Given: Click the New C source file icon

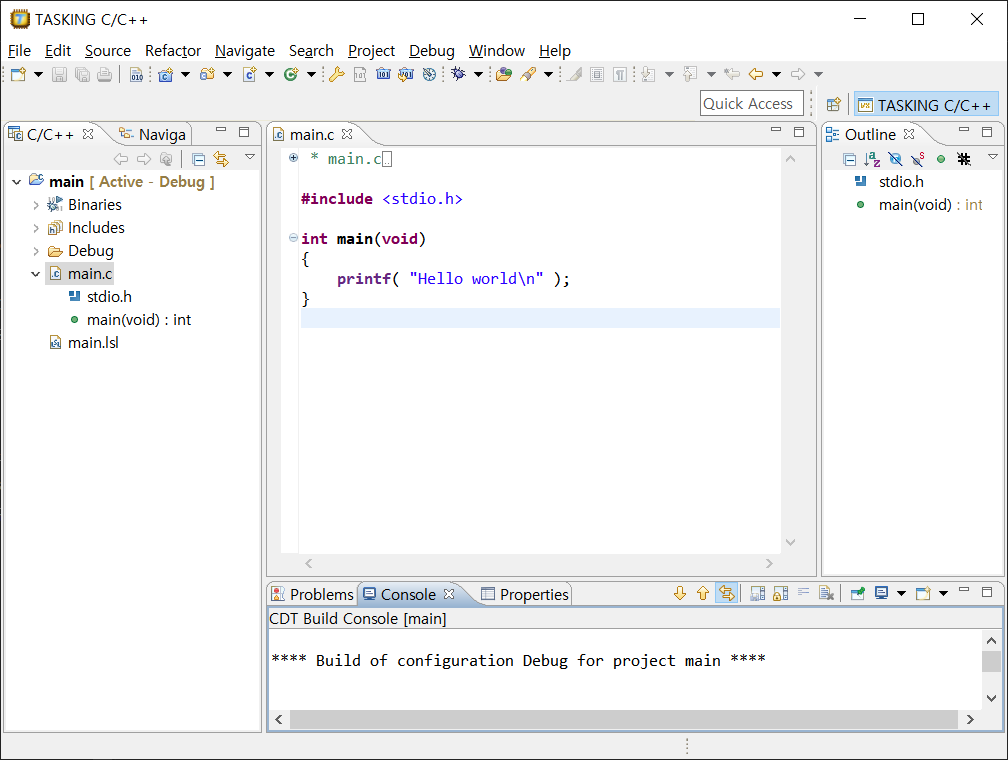Looking at the screenshot, I should click(249, 74).
